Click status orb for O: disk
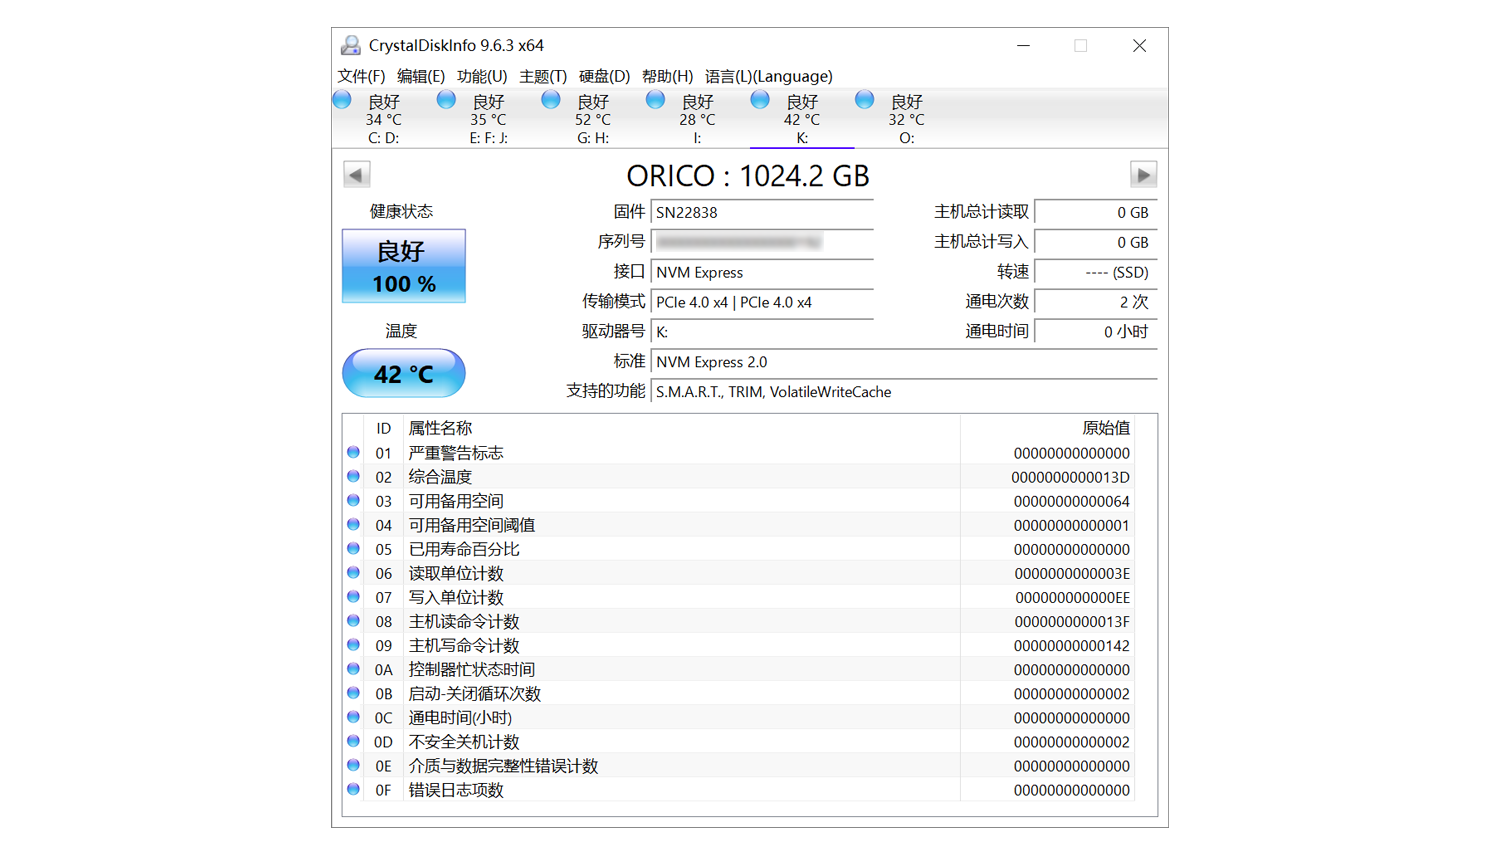Screen dimensions: 1500x857 (865, 100)
